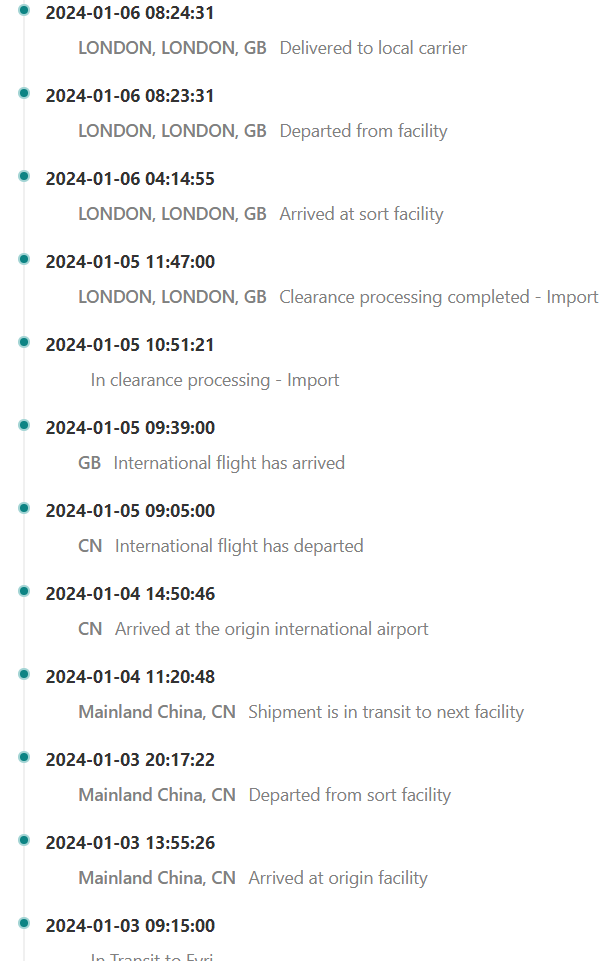
Task: Select the dot next to 2024-01-06 04:14:55
Action: pos(24,176)
